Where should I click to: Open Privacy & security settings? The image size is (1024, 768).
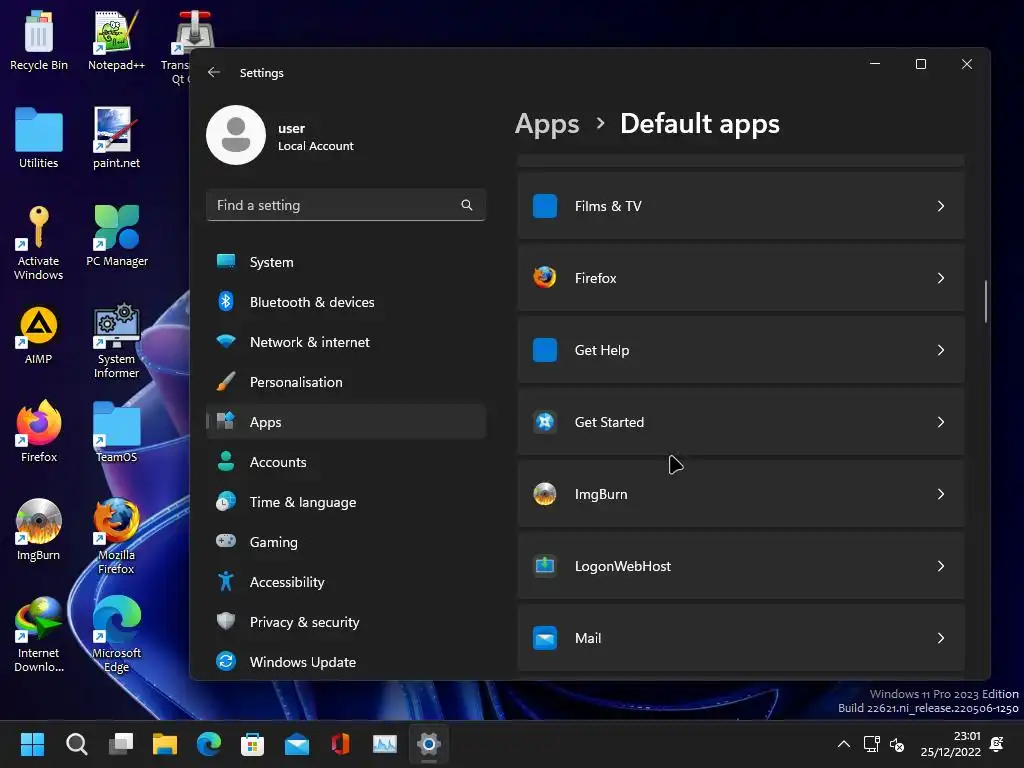tap(345, 622)
